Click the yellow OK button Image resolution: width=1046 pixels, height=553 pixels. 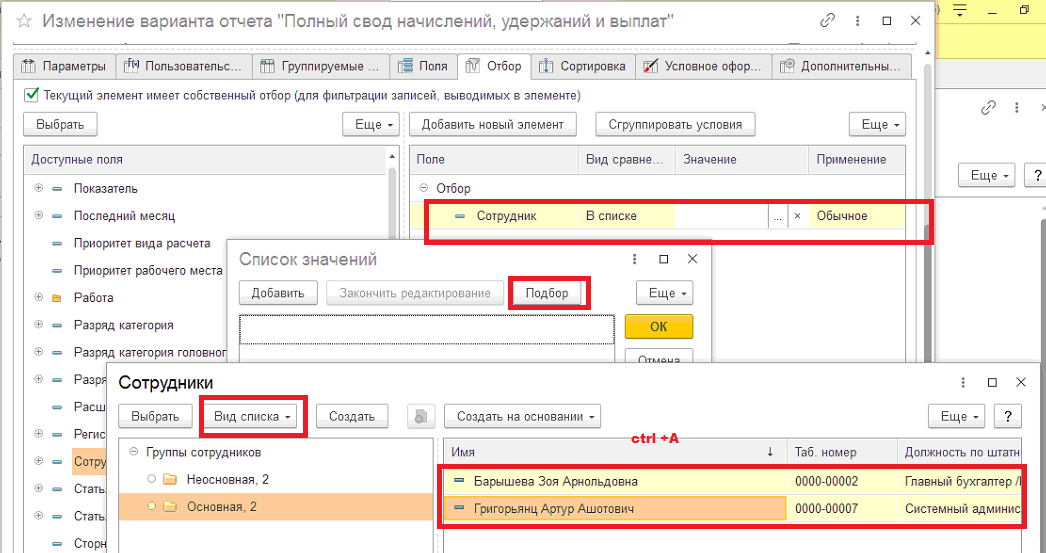coord(659,327)
